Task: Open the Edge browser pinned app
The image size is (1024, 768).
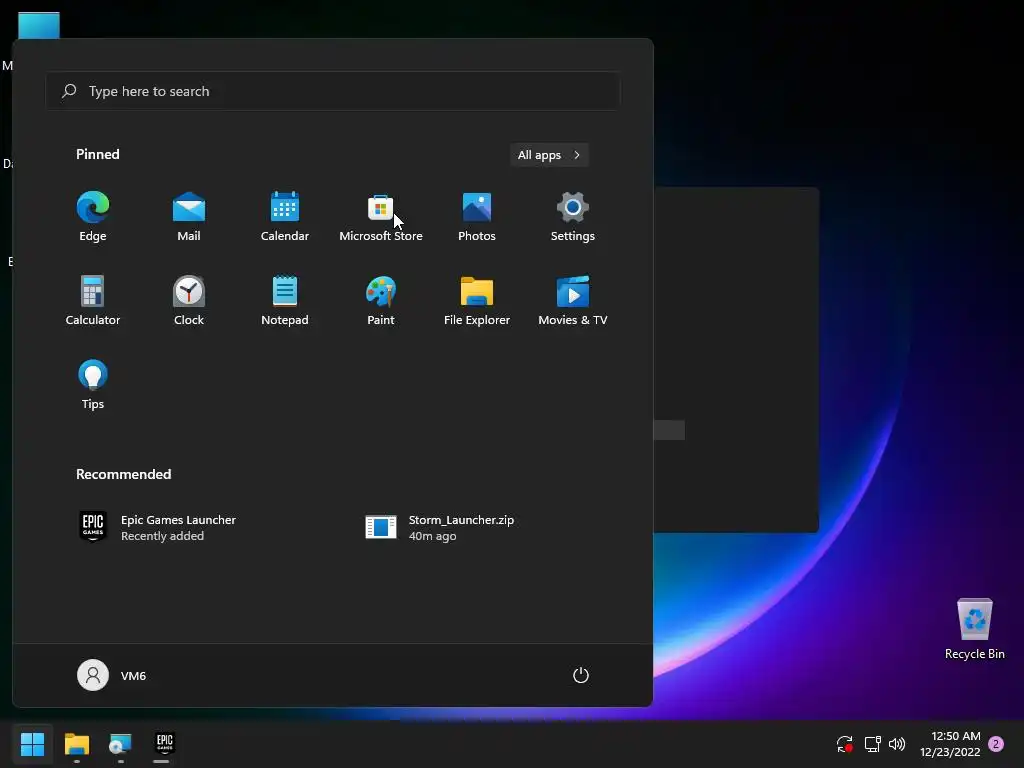Action: tap(93, 217)
